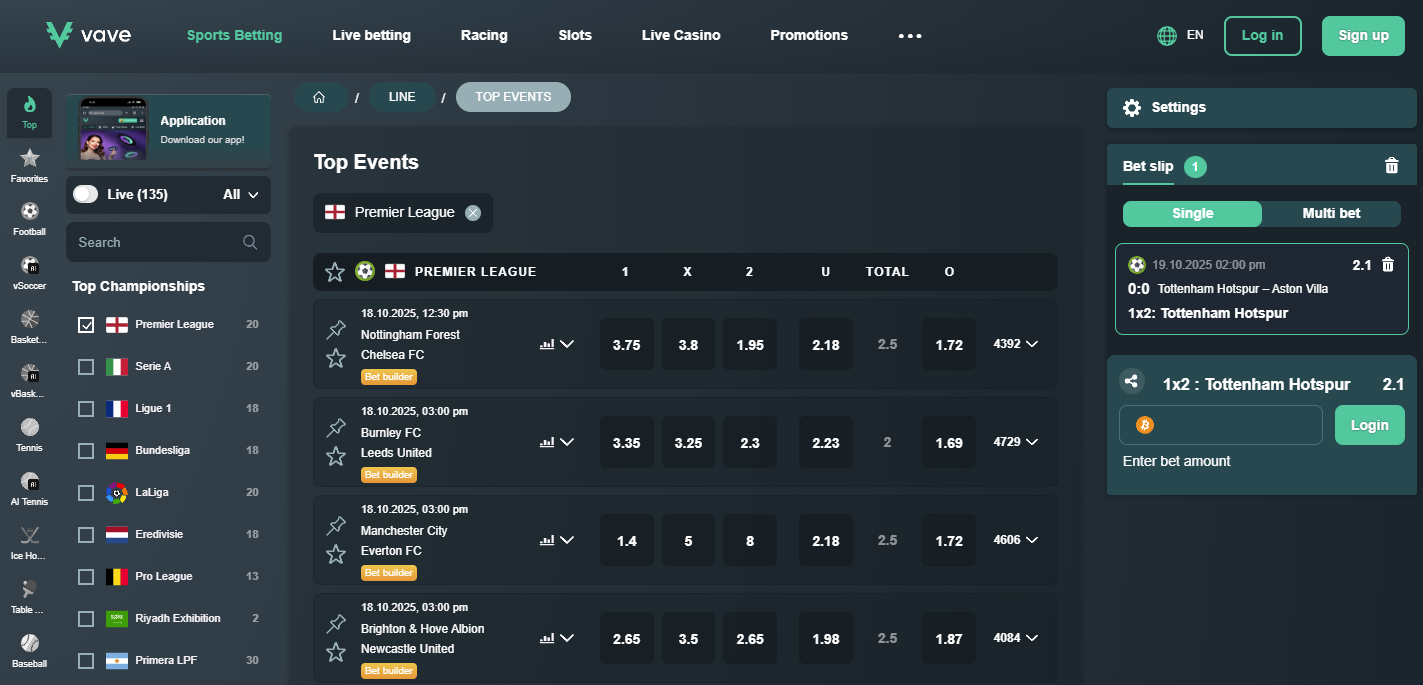Check the Serie A championship checkbox
Viewport: 1423px width, 685px height.
point(86,366)
